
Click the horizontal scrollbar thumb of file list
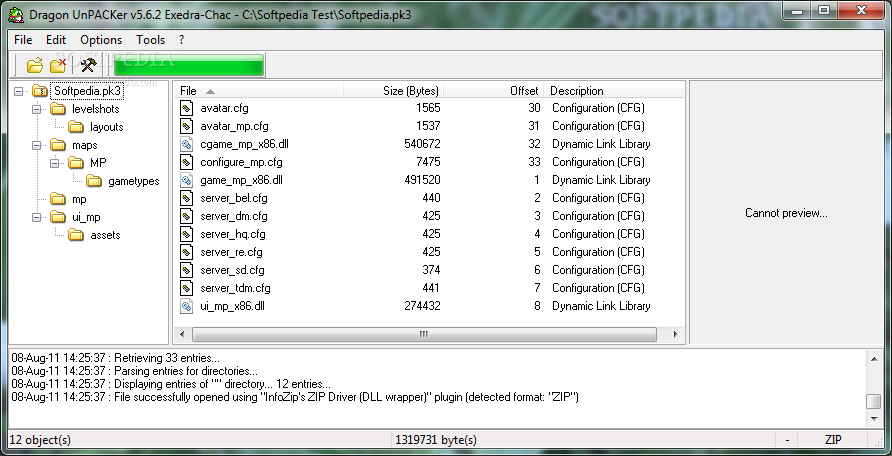click(x=424, y=334)
